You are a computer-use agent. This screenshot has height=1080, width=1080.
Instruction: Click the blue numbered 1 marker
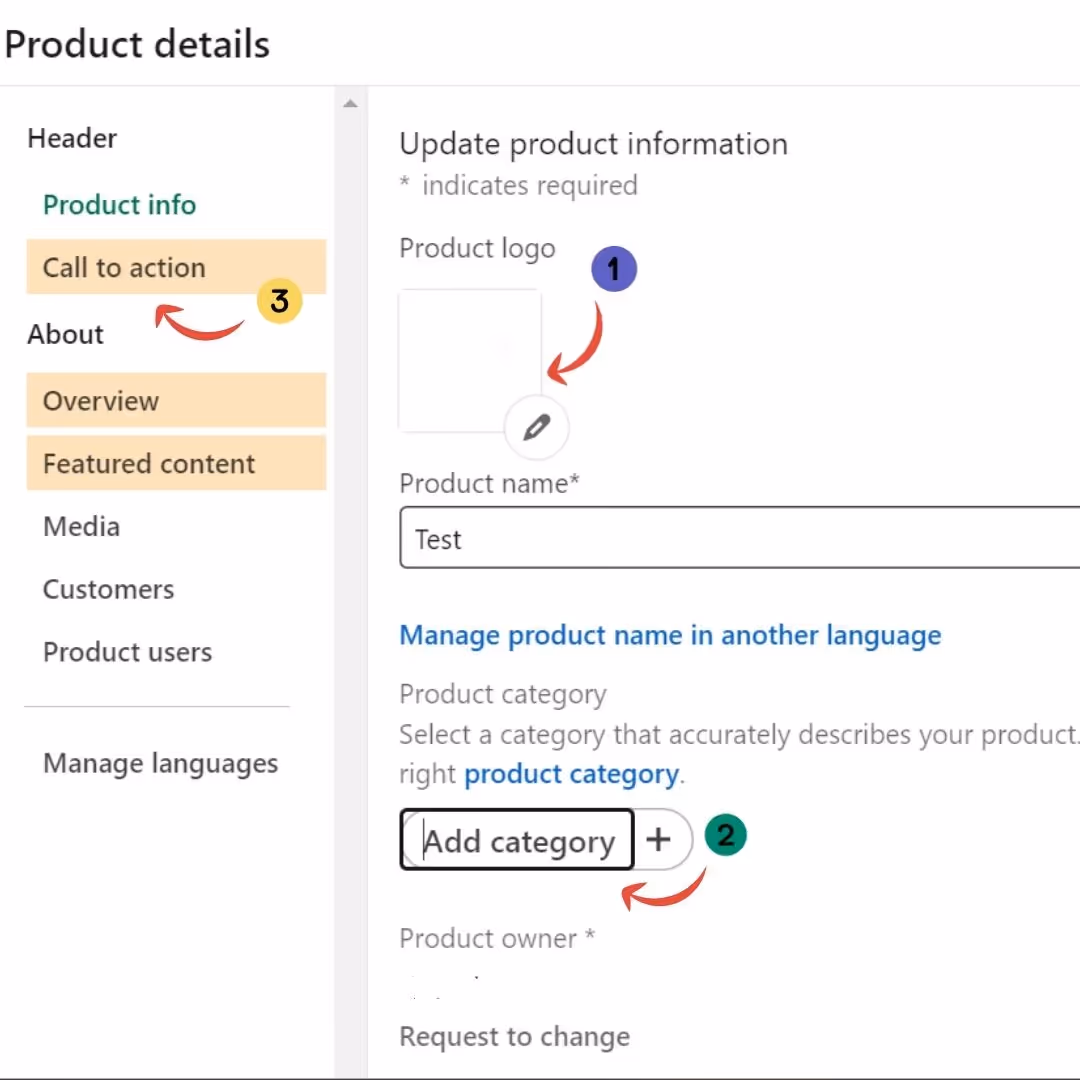click(x=614, y=269)
